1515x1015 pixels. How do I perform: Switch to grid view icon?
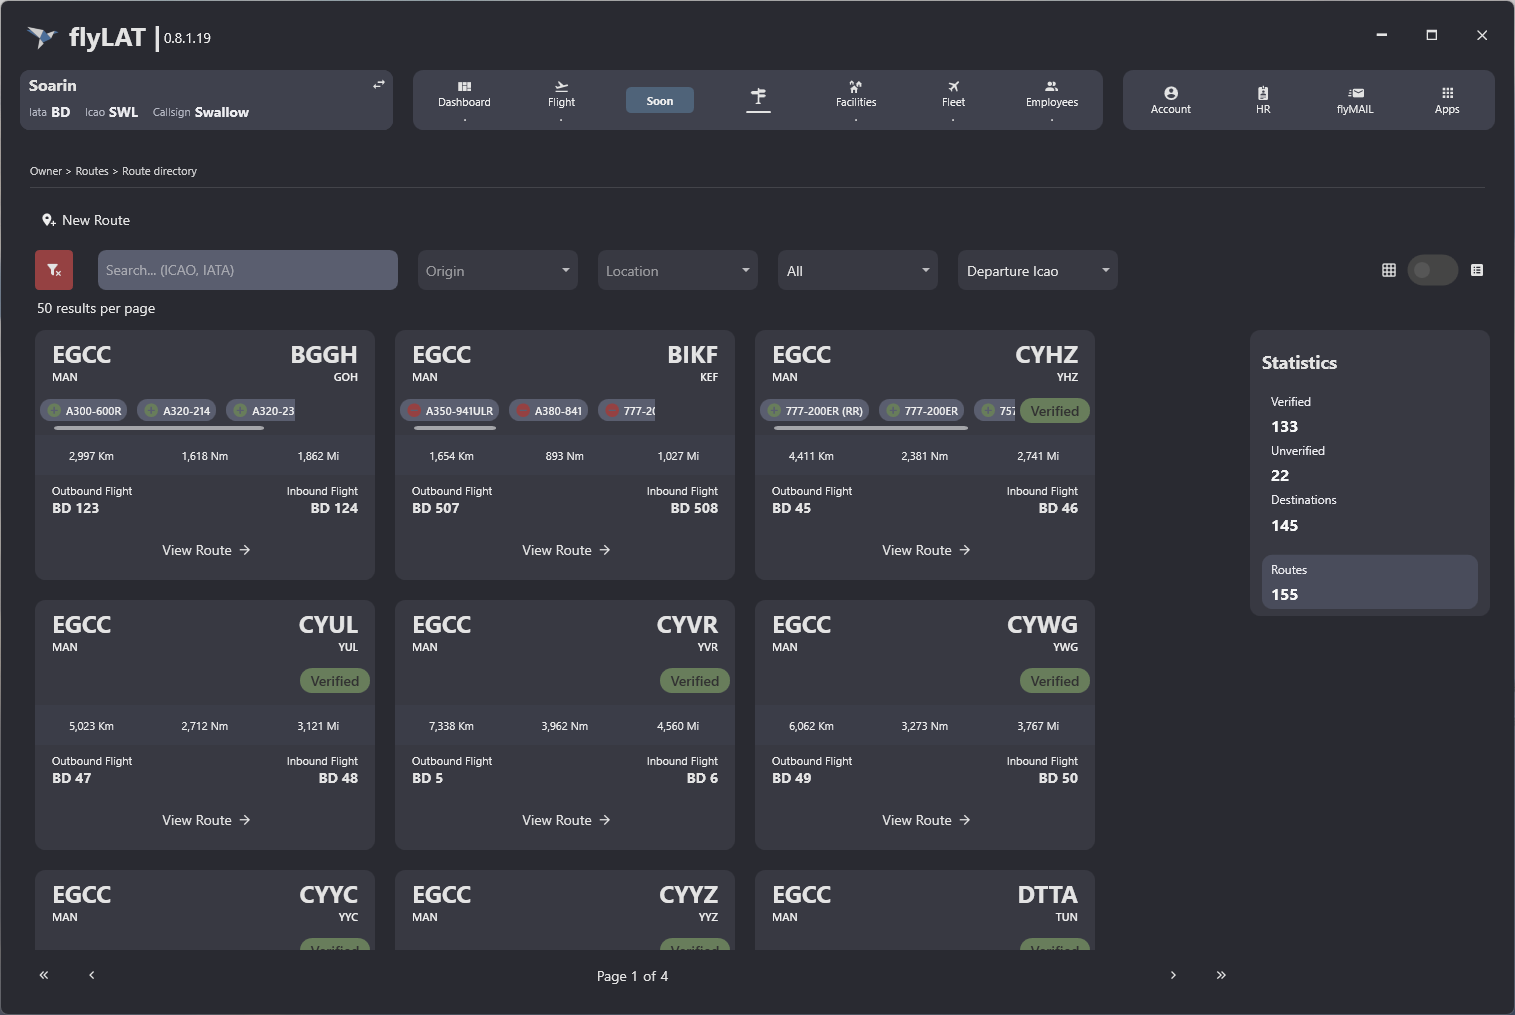pyautogui.click(x=1389, y=270)
